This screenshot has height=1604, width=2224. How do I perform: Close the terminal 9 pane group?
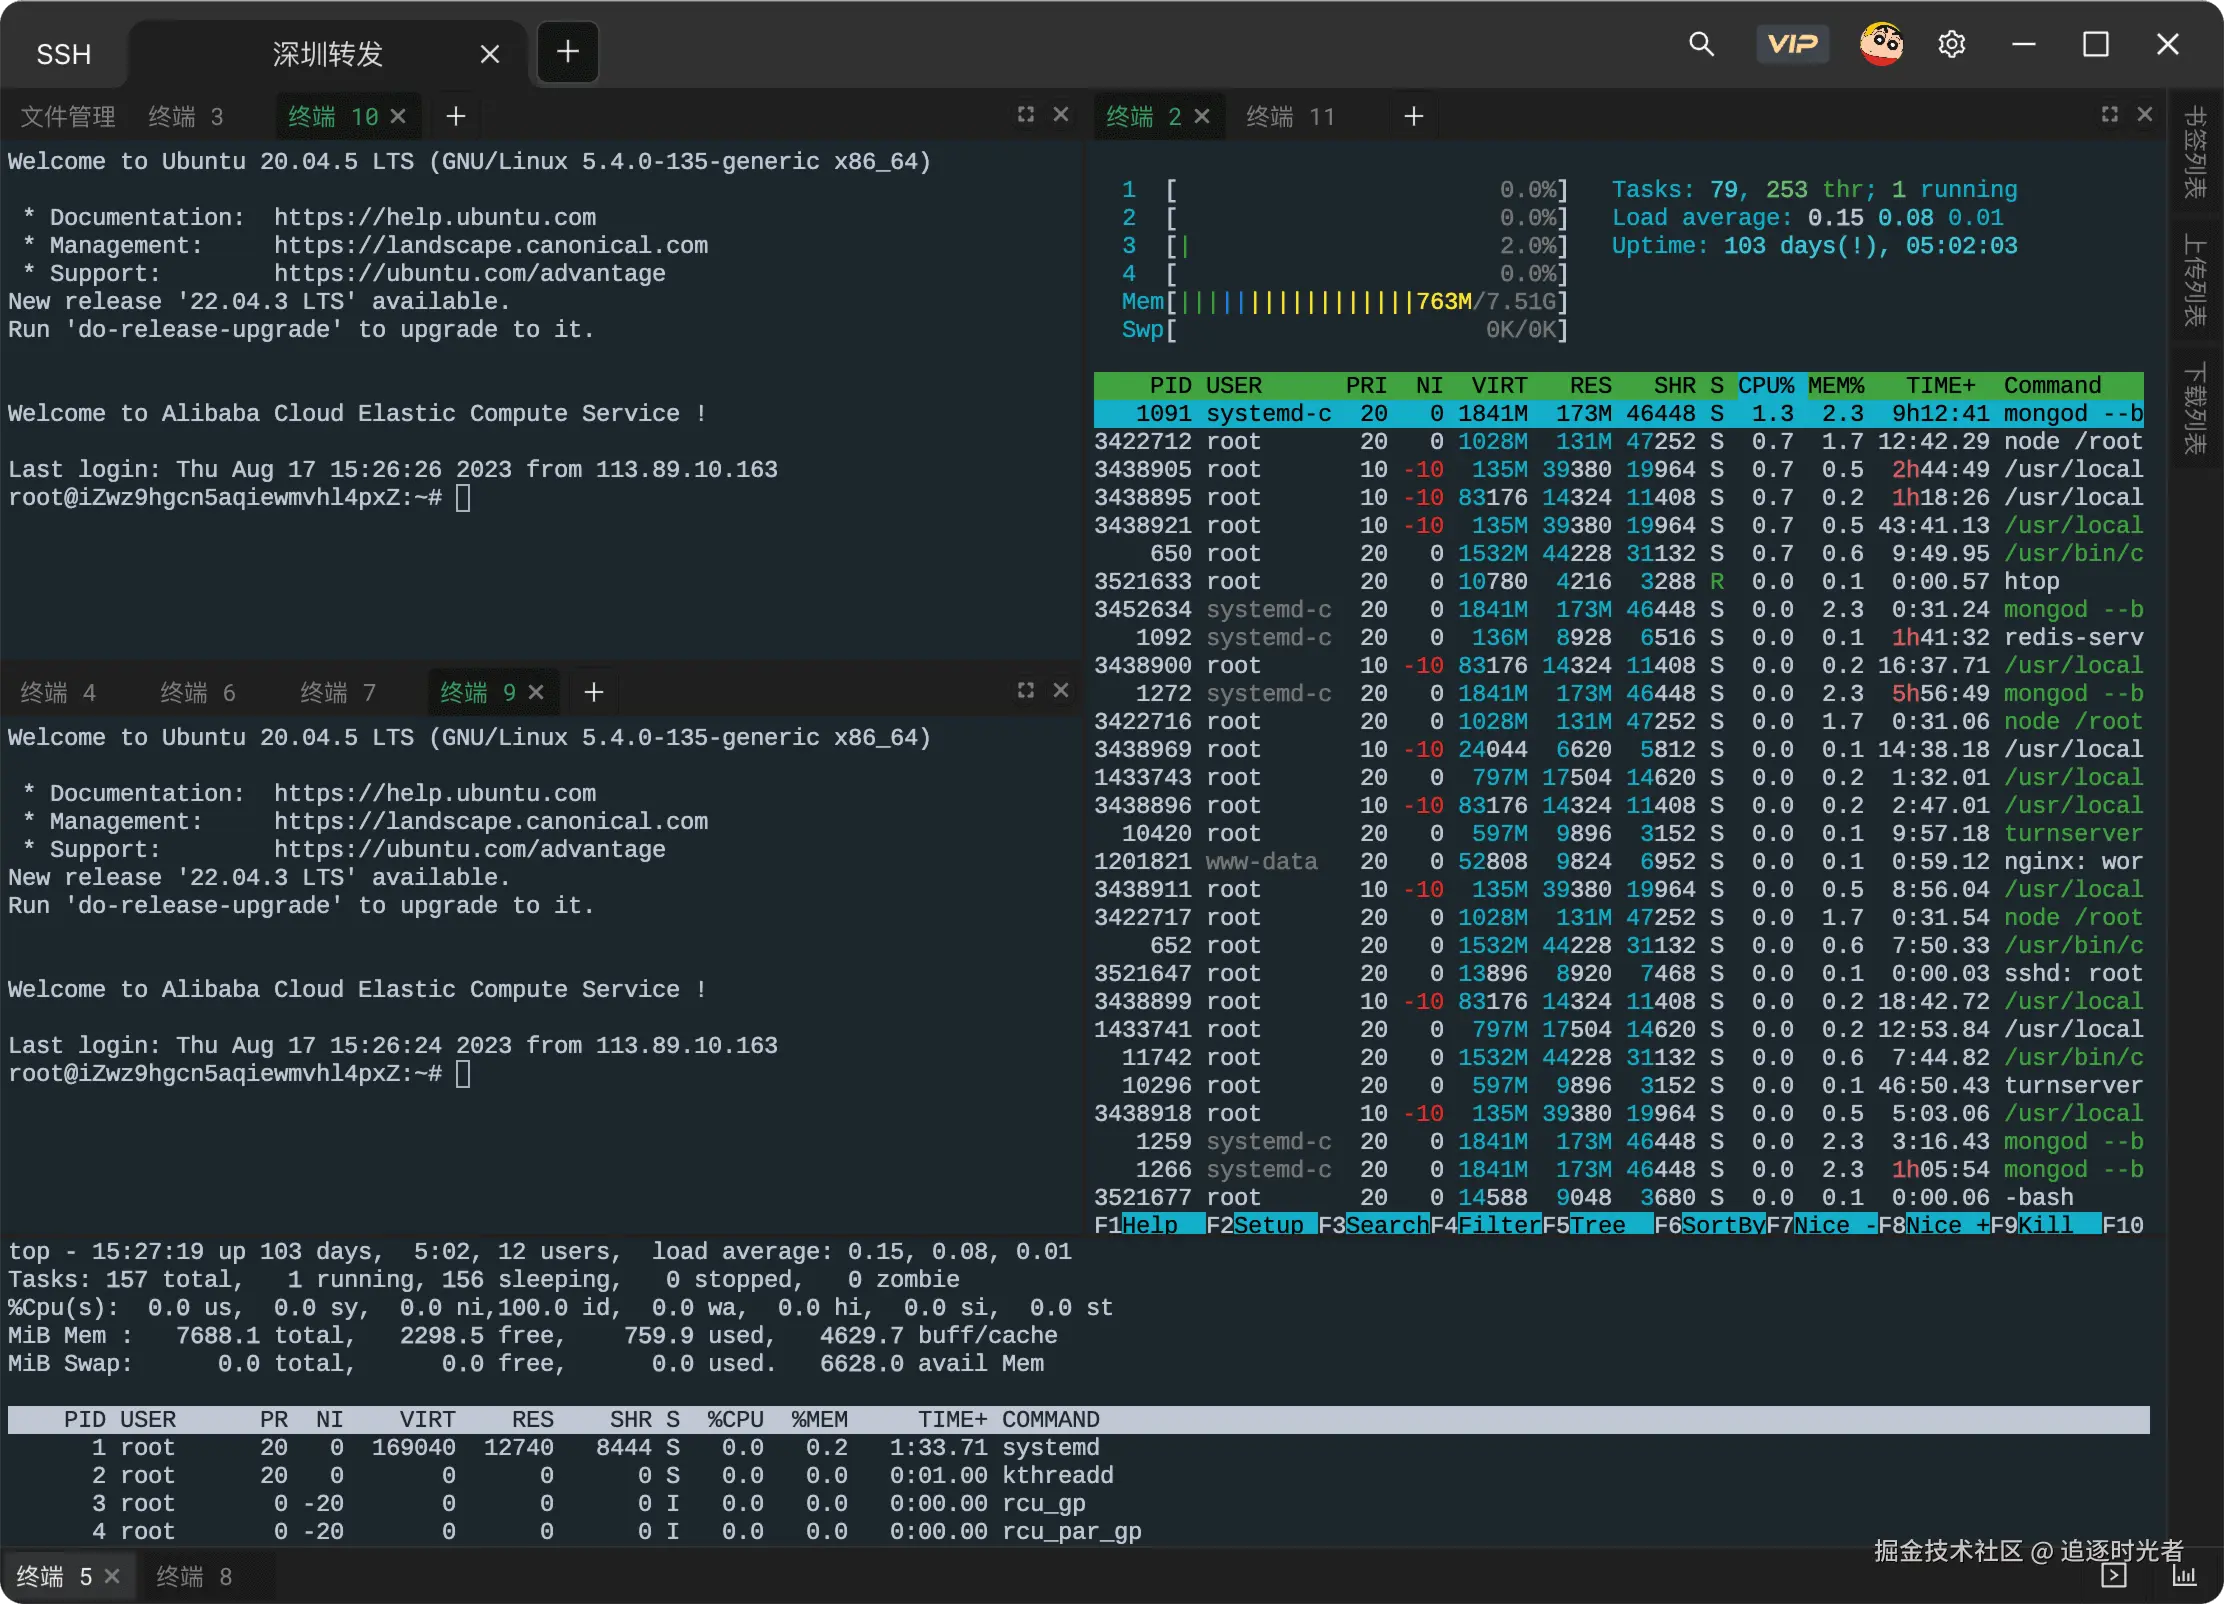[1061, 691]
